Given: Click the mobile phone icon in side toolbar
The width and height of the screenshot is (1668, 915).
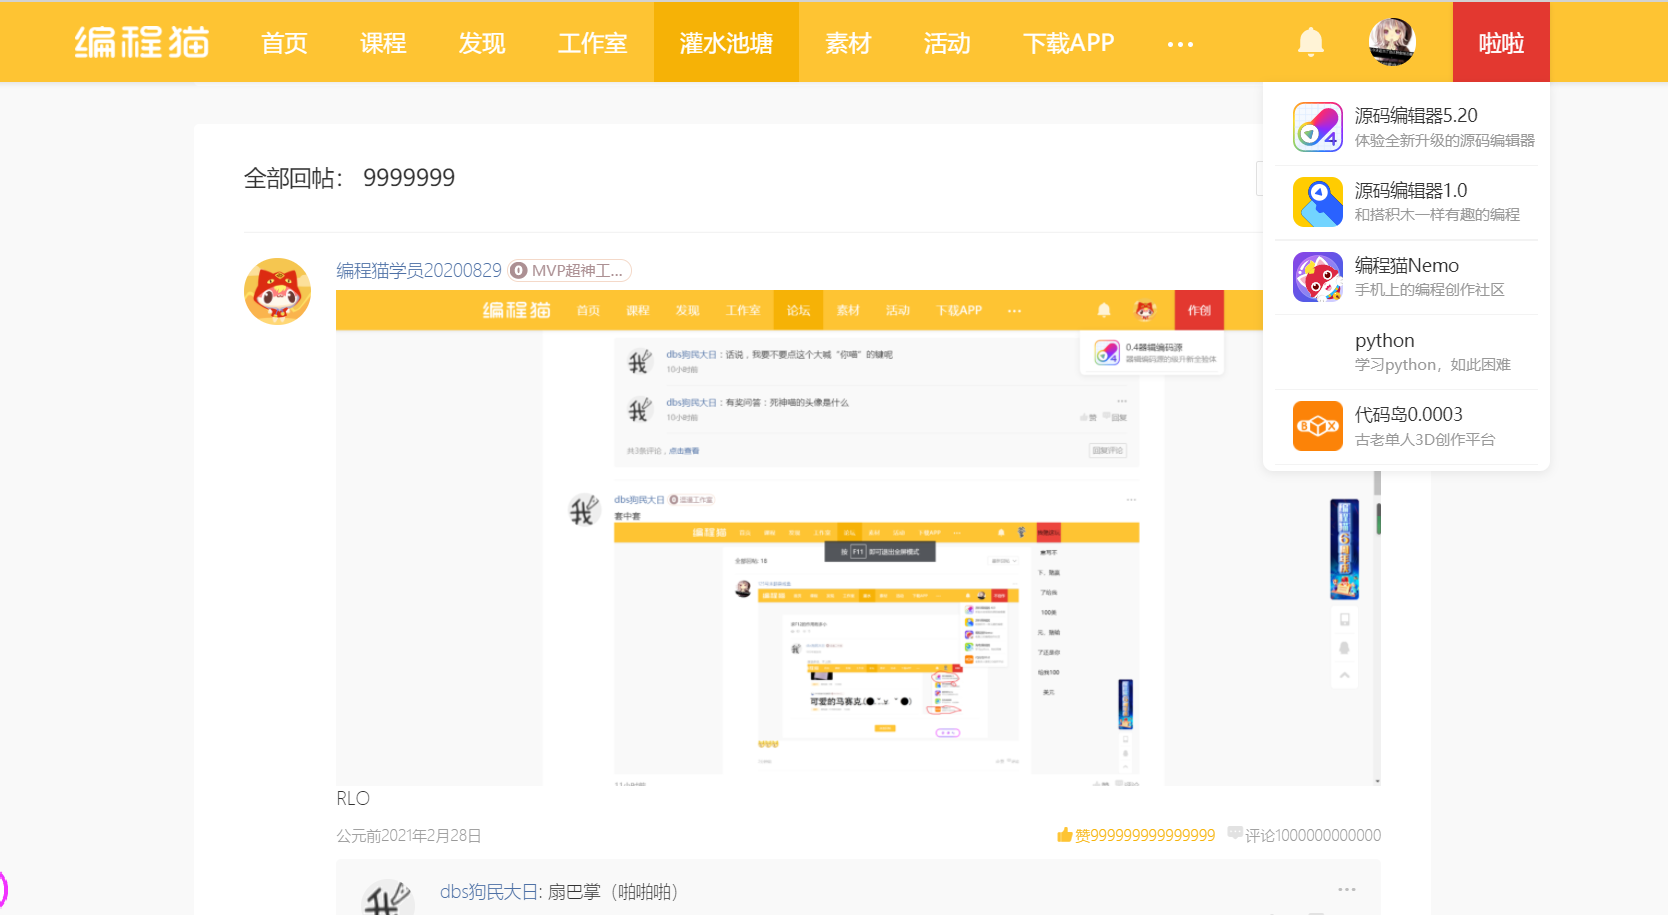Looking at the screenshot, I should [1345, 620].
